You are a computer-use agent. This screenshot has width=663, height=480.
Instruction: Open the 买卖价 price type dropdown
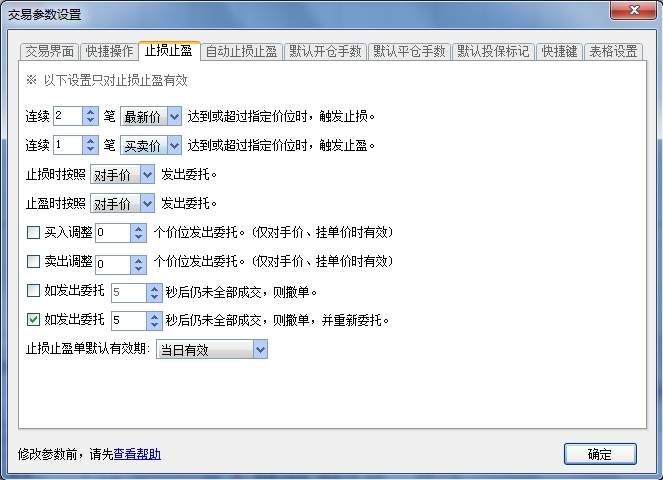click(151, 145)
